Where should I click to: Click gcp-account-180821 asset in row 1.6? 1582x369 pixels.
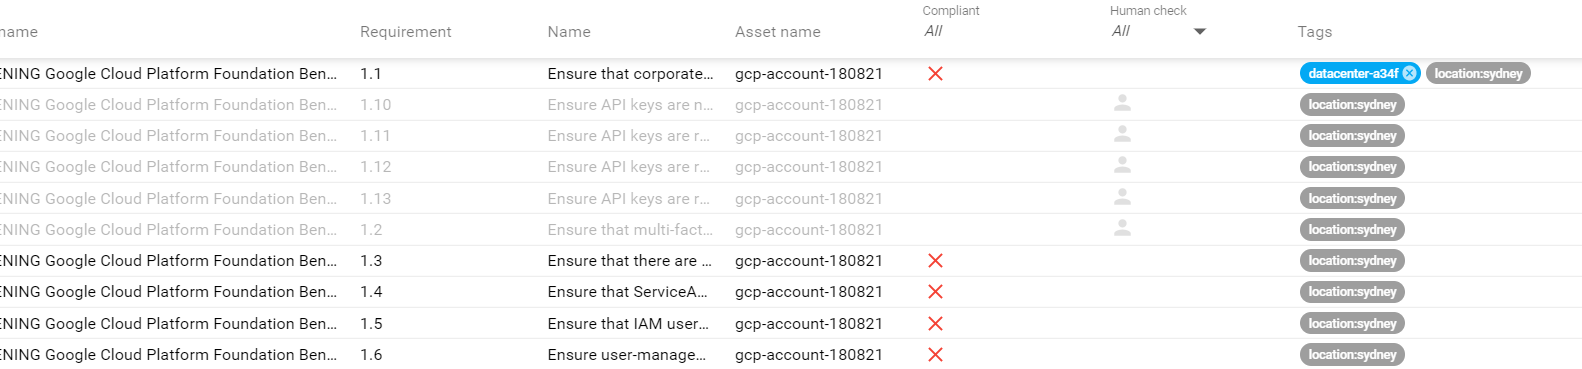pos(809,354)
